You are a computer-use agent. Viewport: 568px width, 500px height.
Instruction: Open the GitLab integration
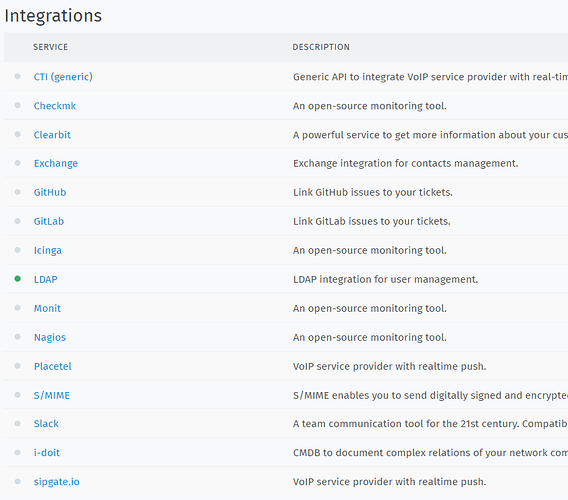(49, 221)
